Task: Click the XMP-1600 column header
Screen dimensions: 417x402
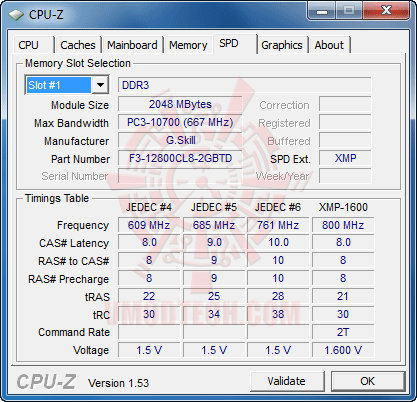Action: coord(343,207)
